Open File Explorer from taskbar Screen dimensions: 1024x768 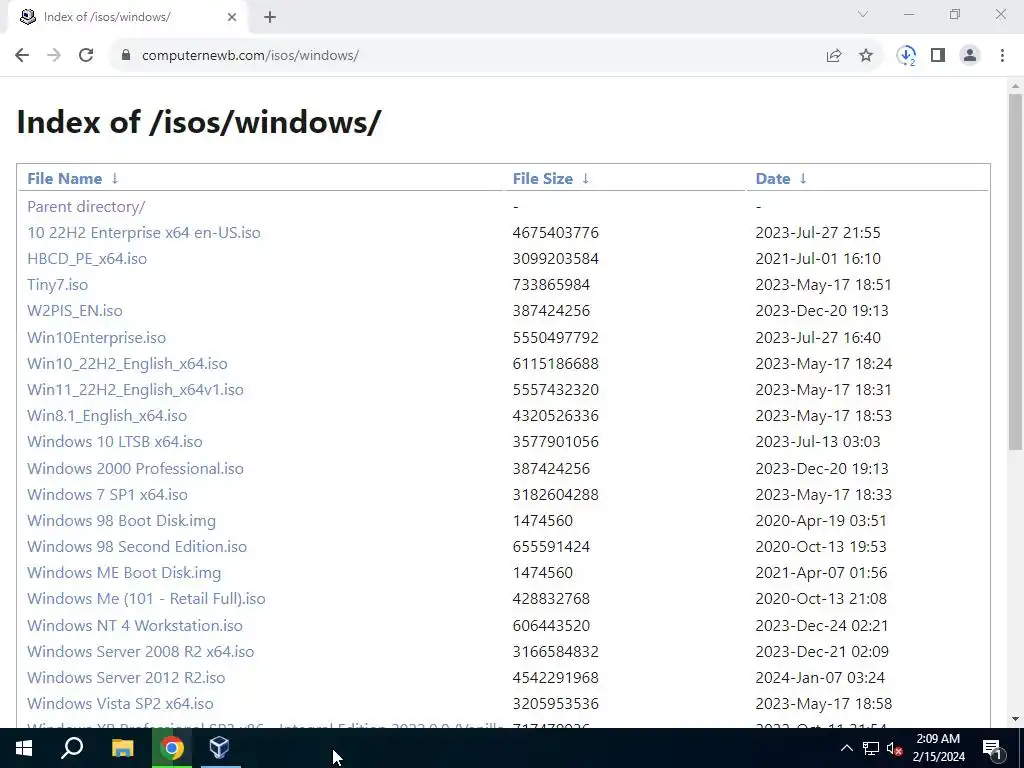tap(122, 748)
